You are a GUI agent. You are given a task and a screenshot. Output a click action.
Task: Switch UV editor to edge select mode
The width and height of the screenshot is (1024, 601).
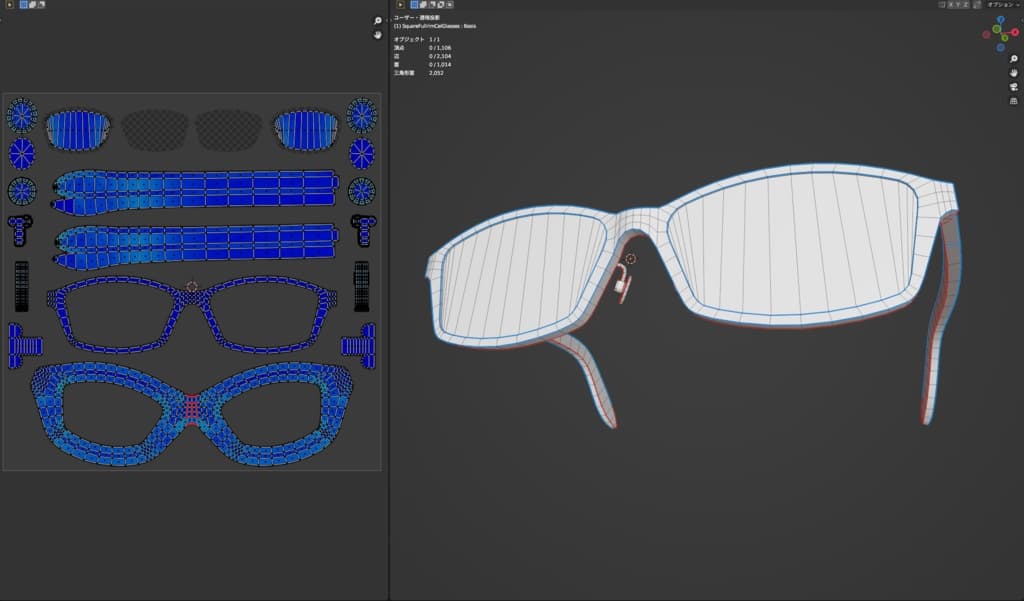click(32, 5)
